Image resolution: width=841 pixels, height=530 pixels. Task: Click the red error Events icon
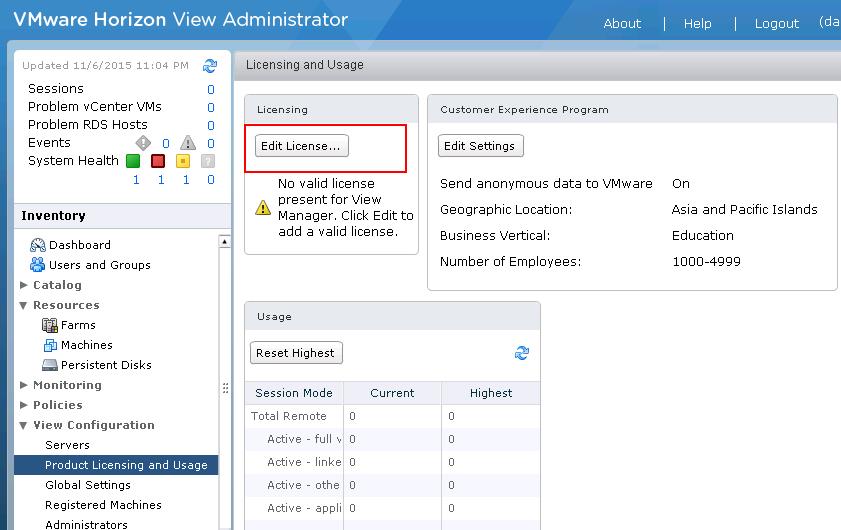click(143, 143)
